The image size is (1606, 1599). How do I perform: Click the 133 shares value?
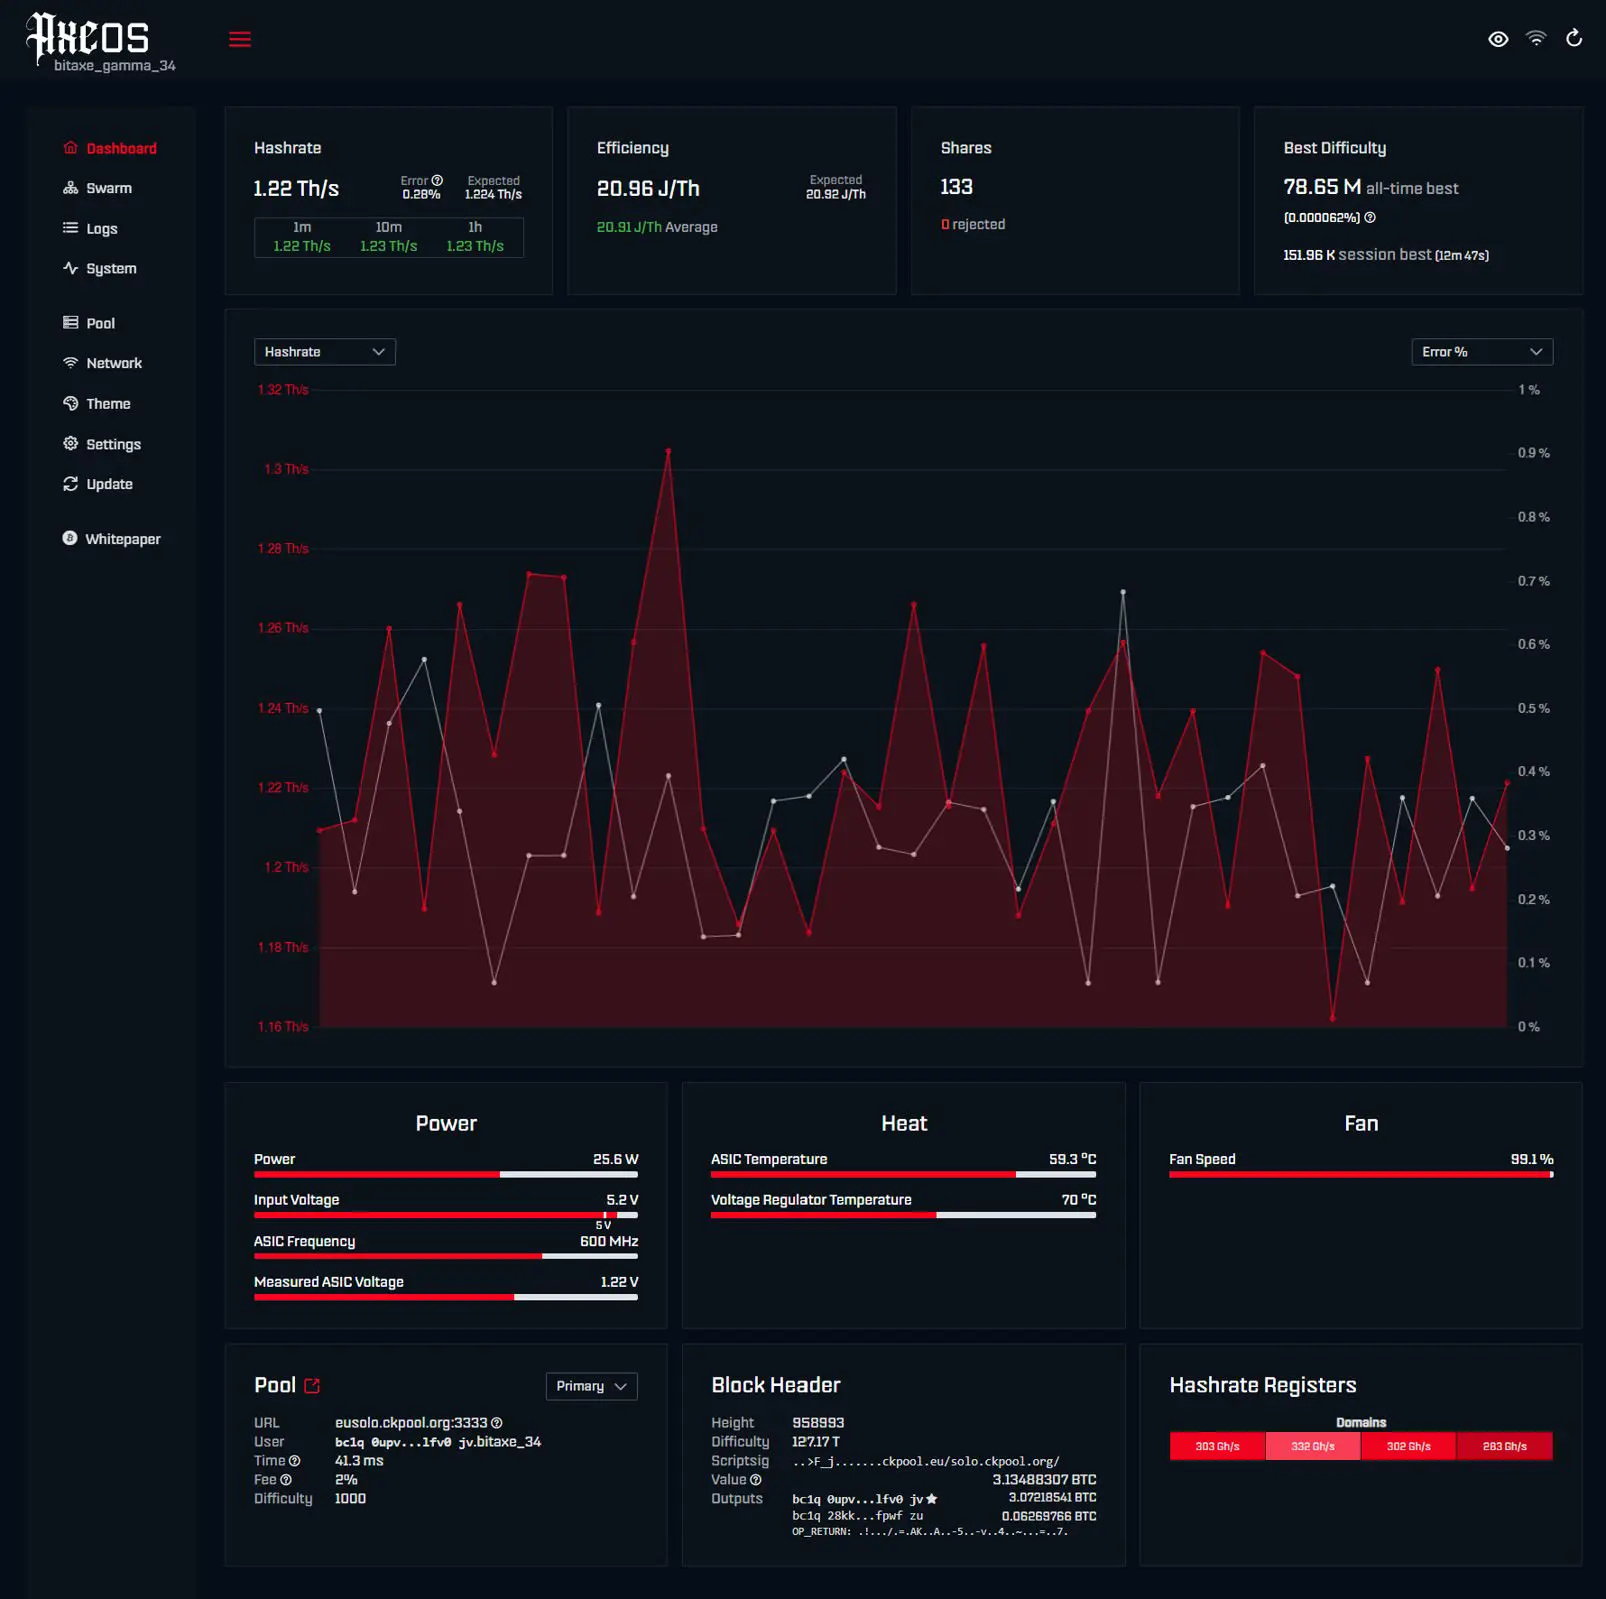tap(957, 187)
